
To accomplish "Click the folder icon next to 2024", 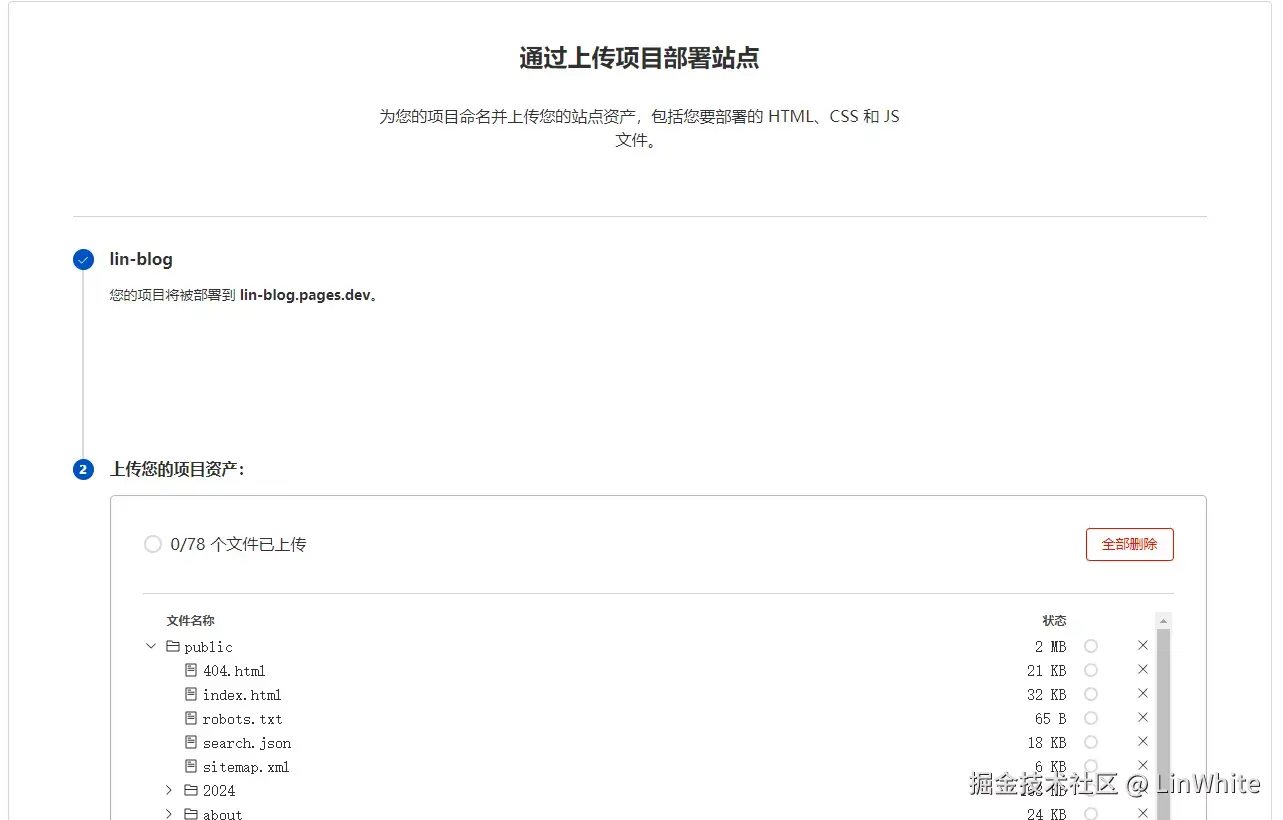I will coord(190,790).
